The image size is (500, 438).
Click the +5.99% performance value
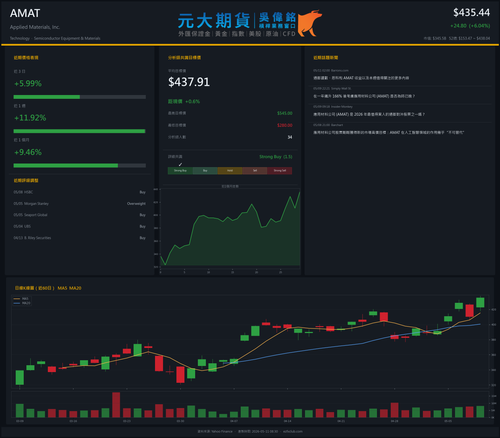pyautogui.click(x=28, y=83)
